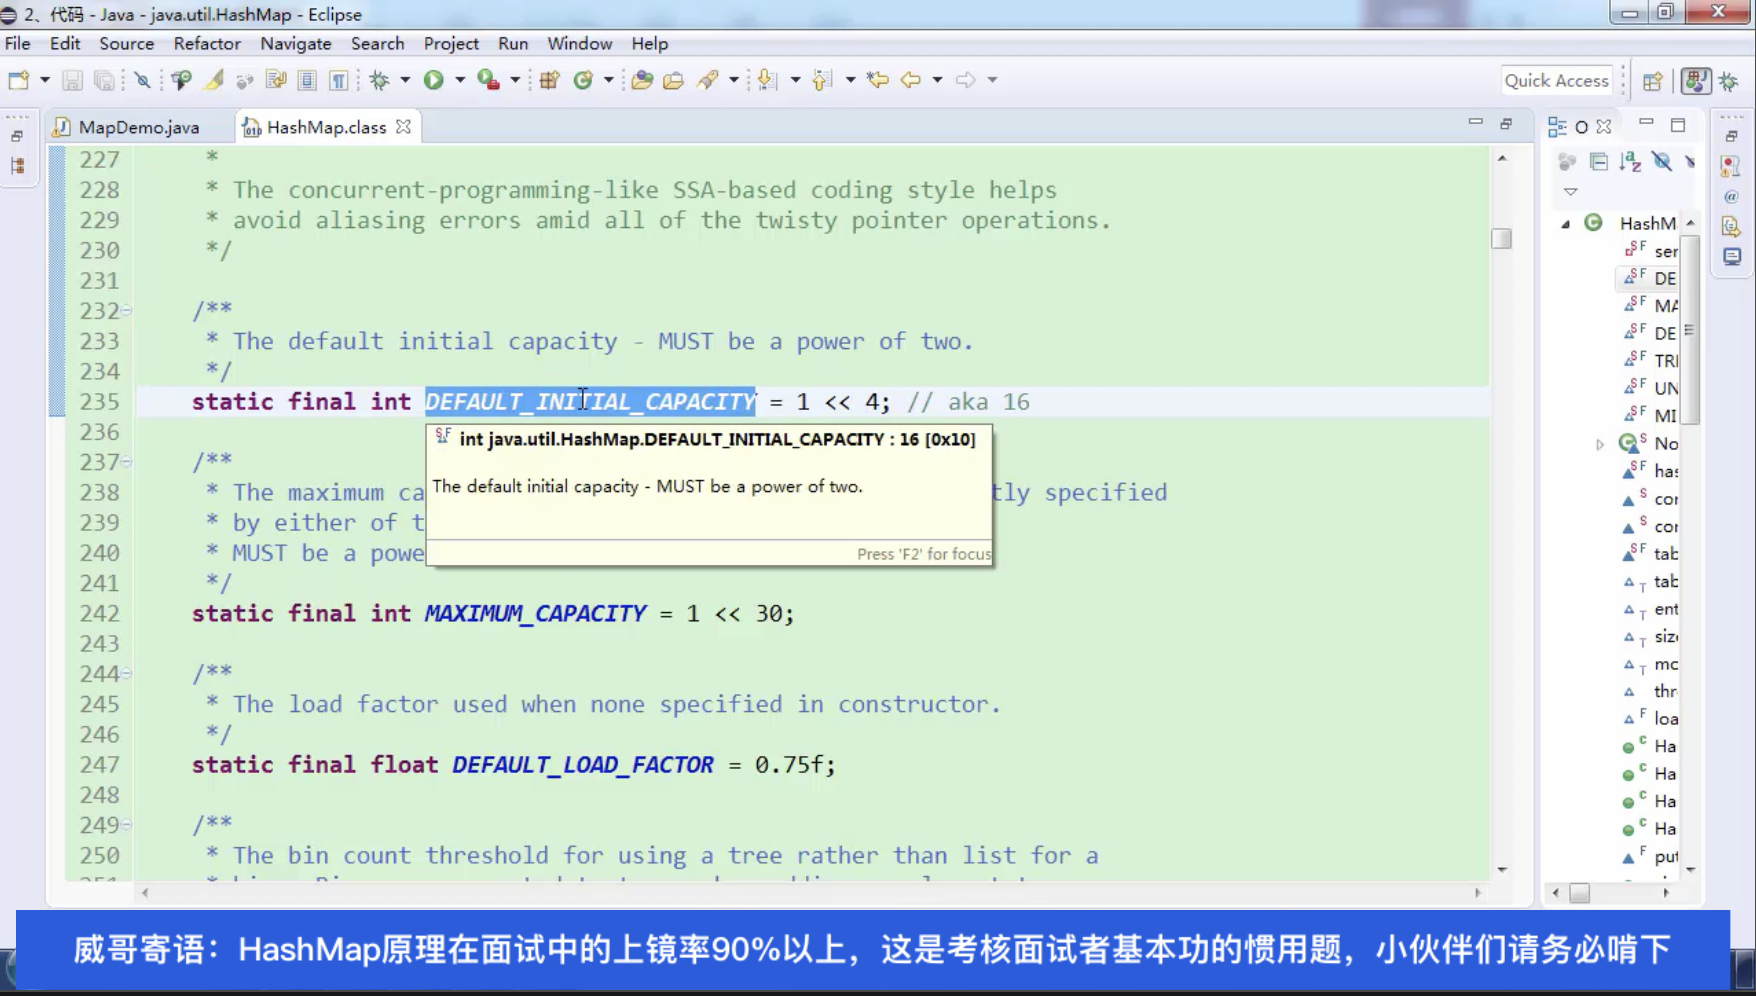Open the Window menu
This screenshot has width=1756, height=996.
click(x=579, y=43)
